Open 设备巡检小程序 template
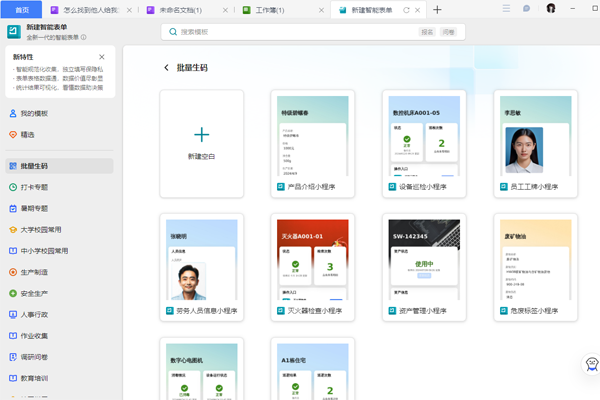600x400 pixels. (424, 143)
